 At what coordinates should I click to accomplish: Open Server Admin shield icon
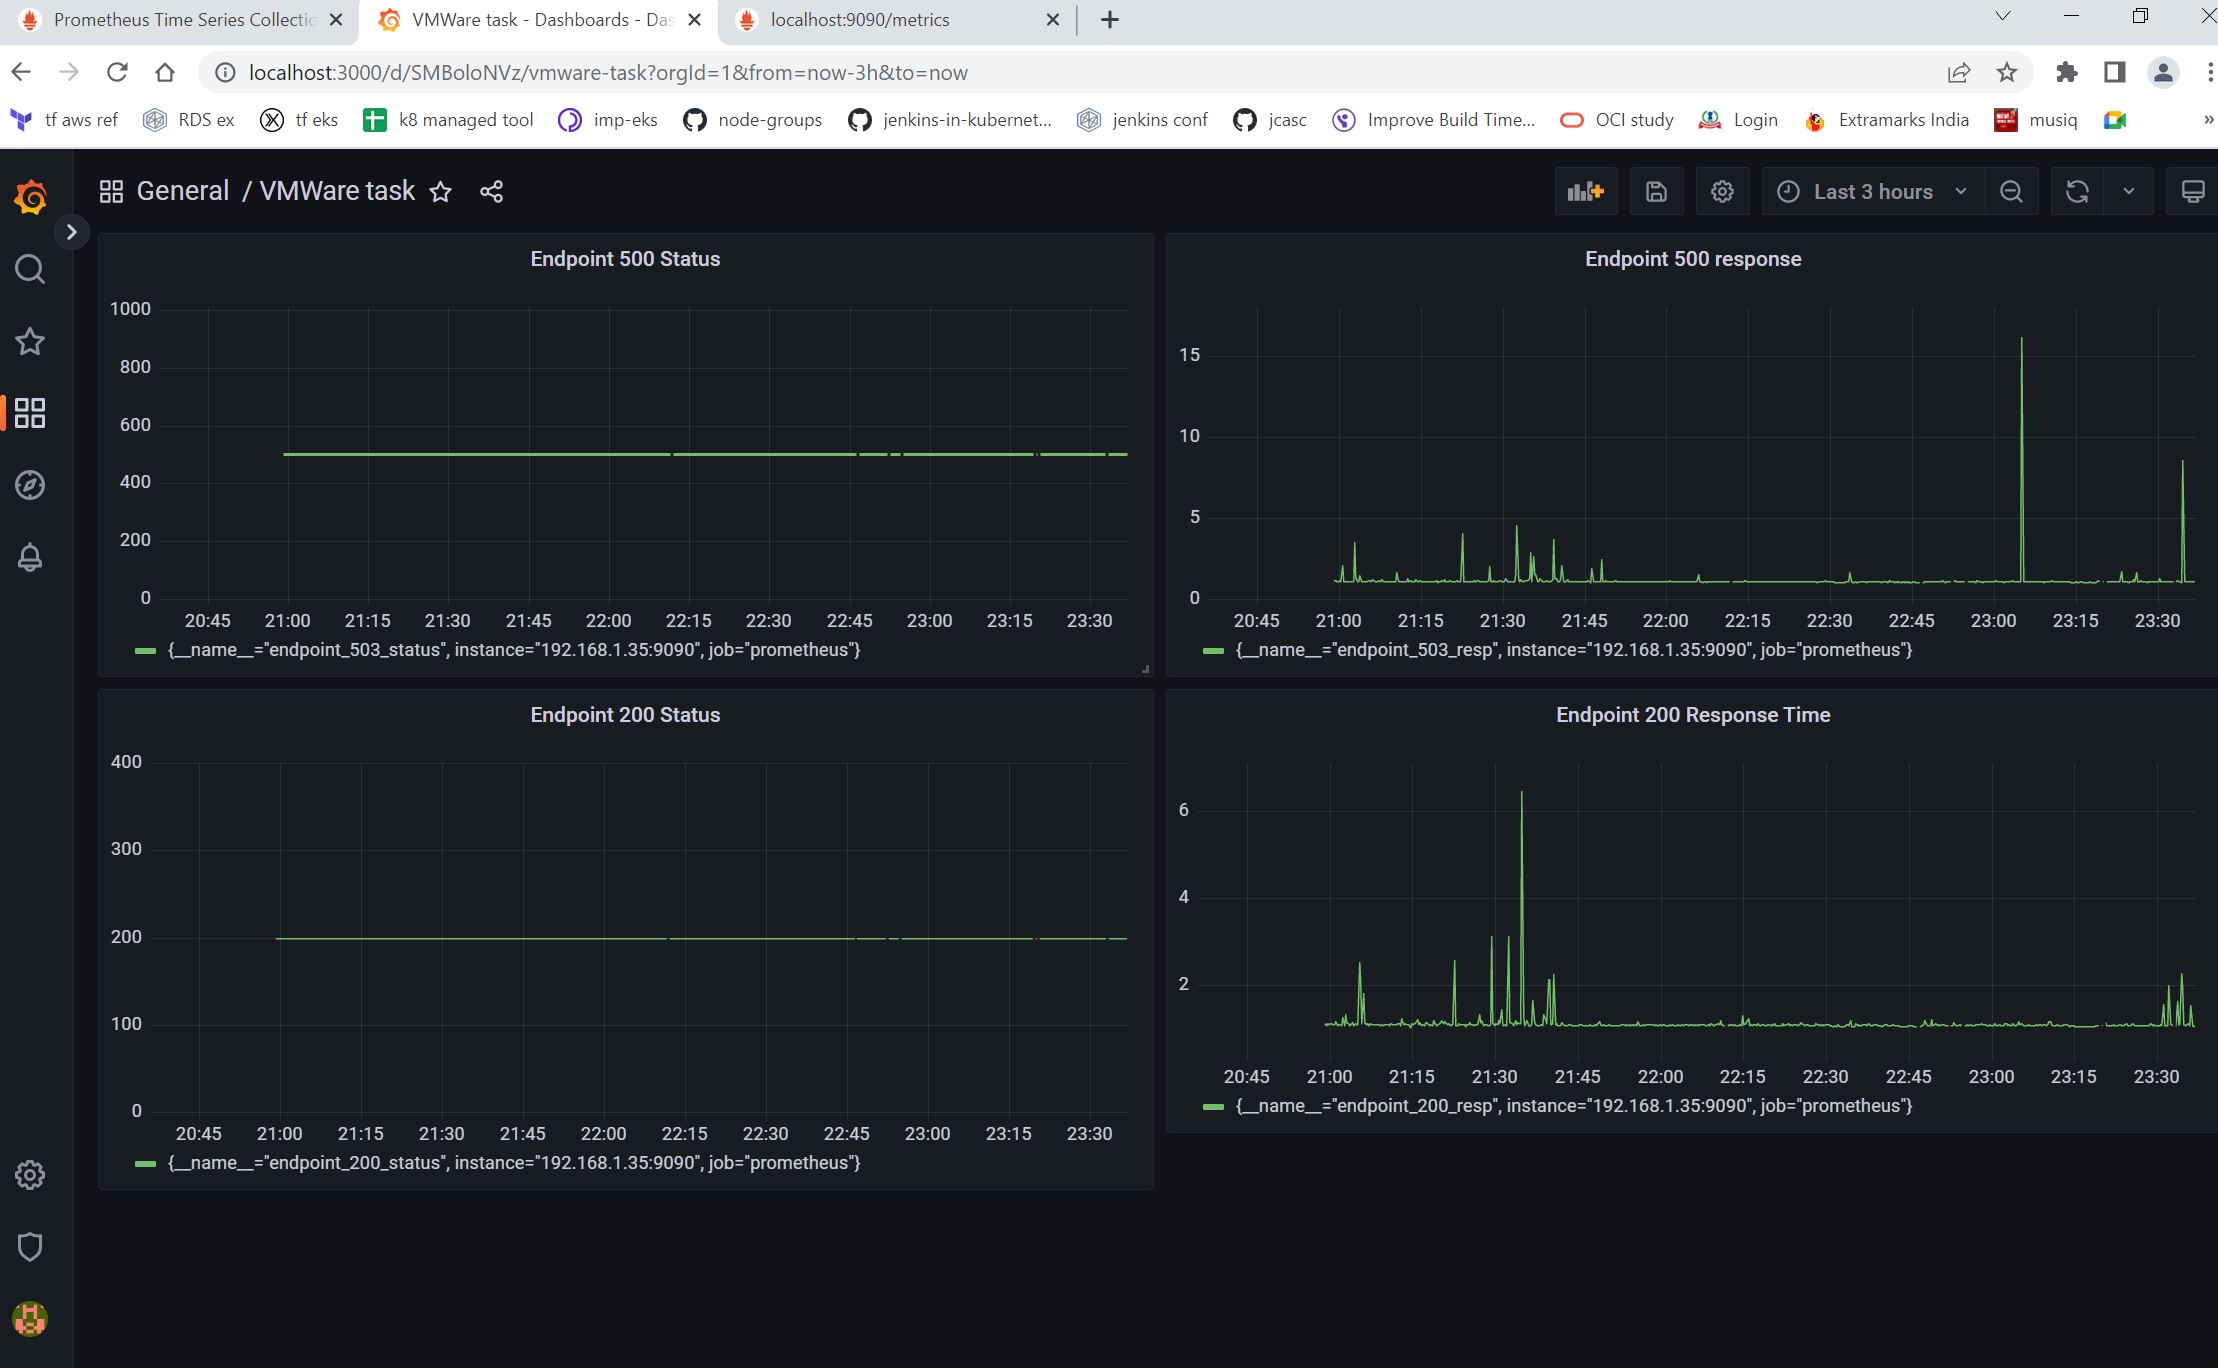tap(30, 1247)
